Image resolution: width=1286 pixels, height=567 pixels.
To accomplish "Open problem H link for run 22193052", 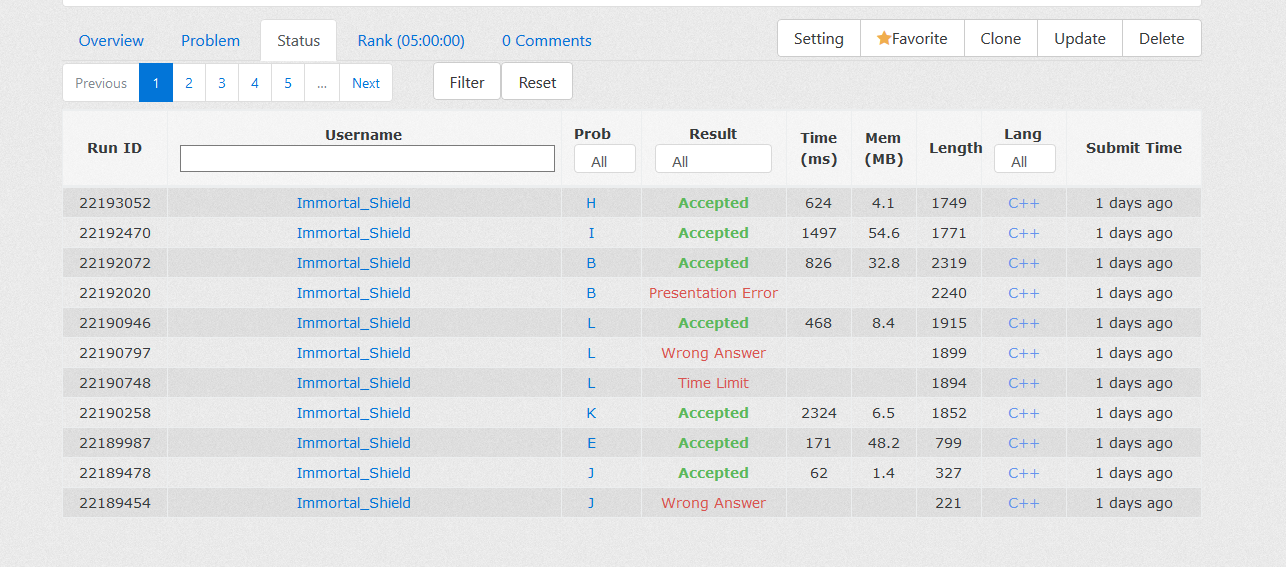I will [591, 203].
